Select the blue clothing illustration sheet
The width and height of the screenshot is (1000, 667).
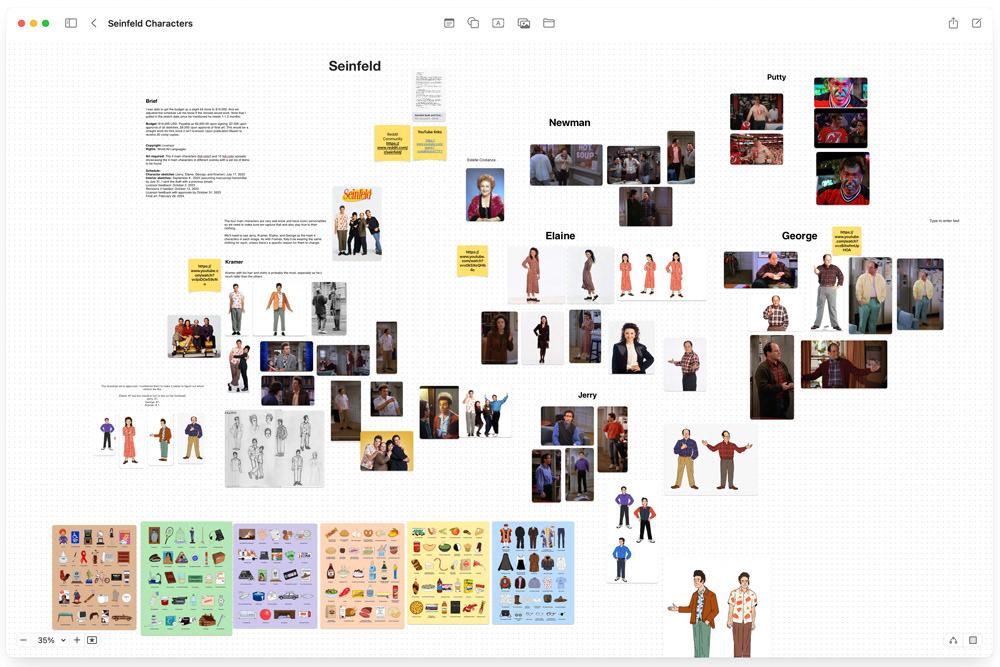pos(533,573)
